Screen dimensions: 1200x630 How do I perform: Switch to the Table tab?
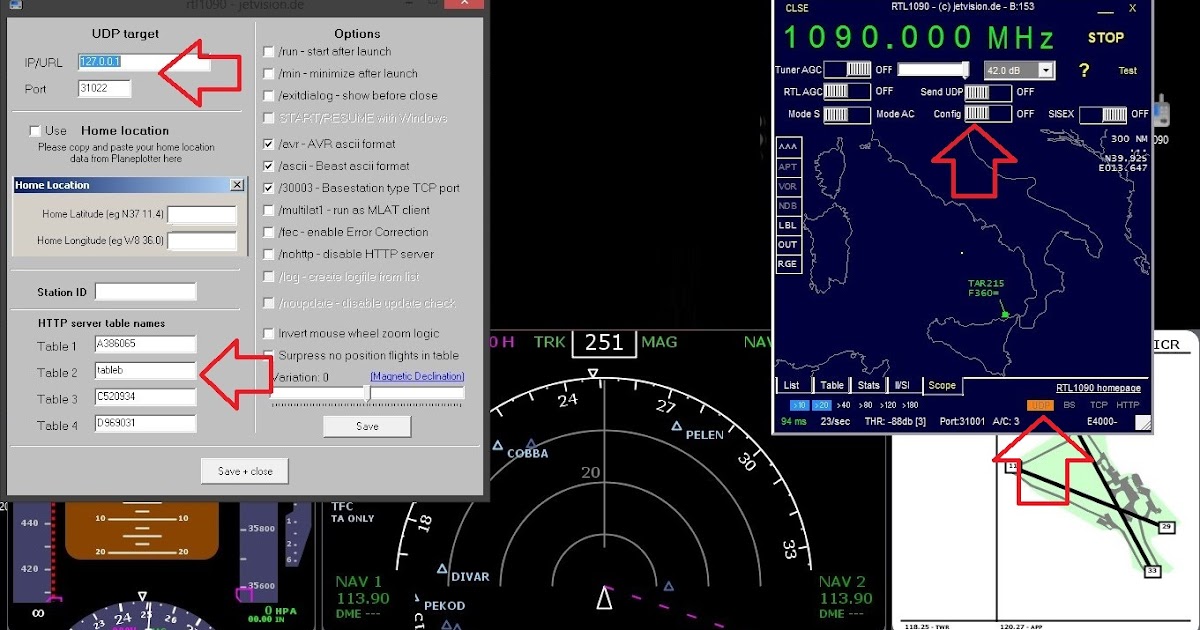tap(833, 385)
